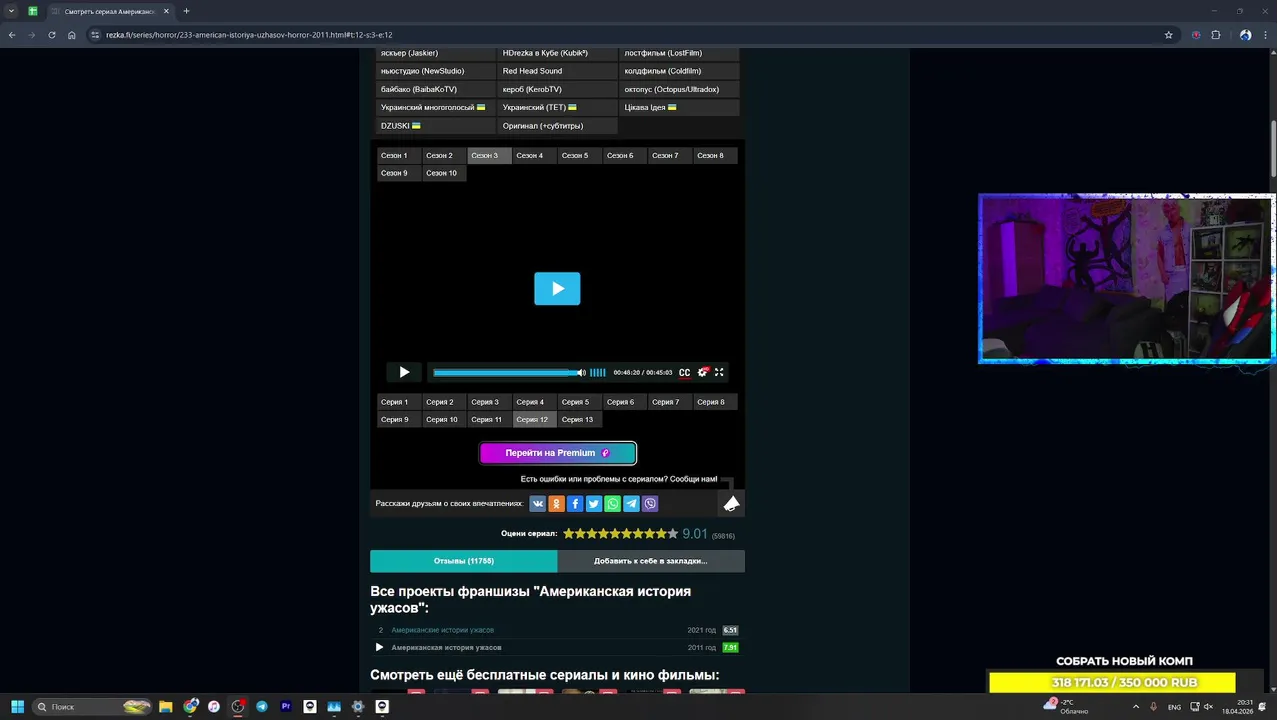This screenshot has height=720, width=1277.
Task: Select Сезон 8 tab
Action: [714, 155]
